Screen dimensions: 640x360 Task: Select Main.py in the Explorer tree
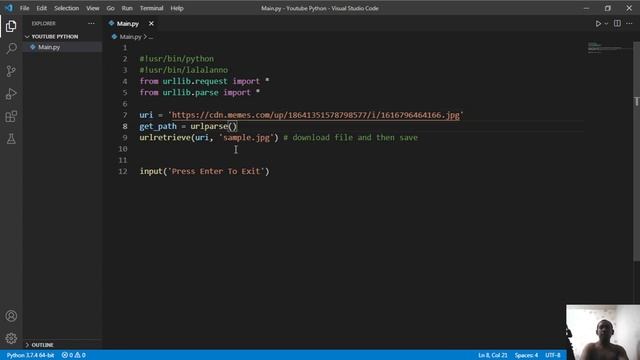[62, 47]
